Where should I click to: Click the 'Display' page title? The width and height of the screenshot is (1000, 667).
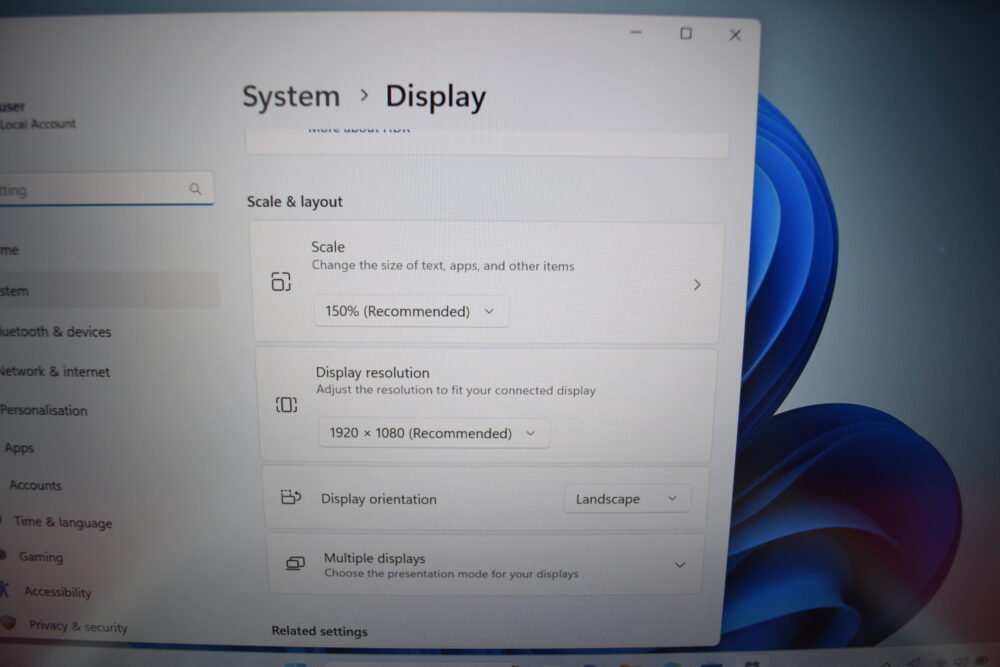pyautogui.click(x=436, y=97)
